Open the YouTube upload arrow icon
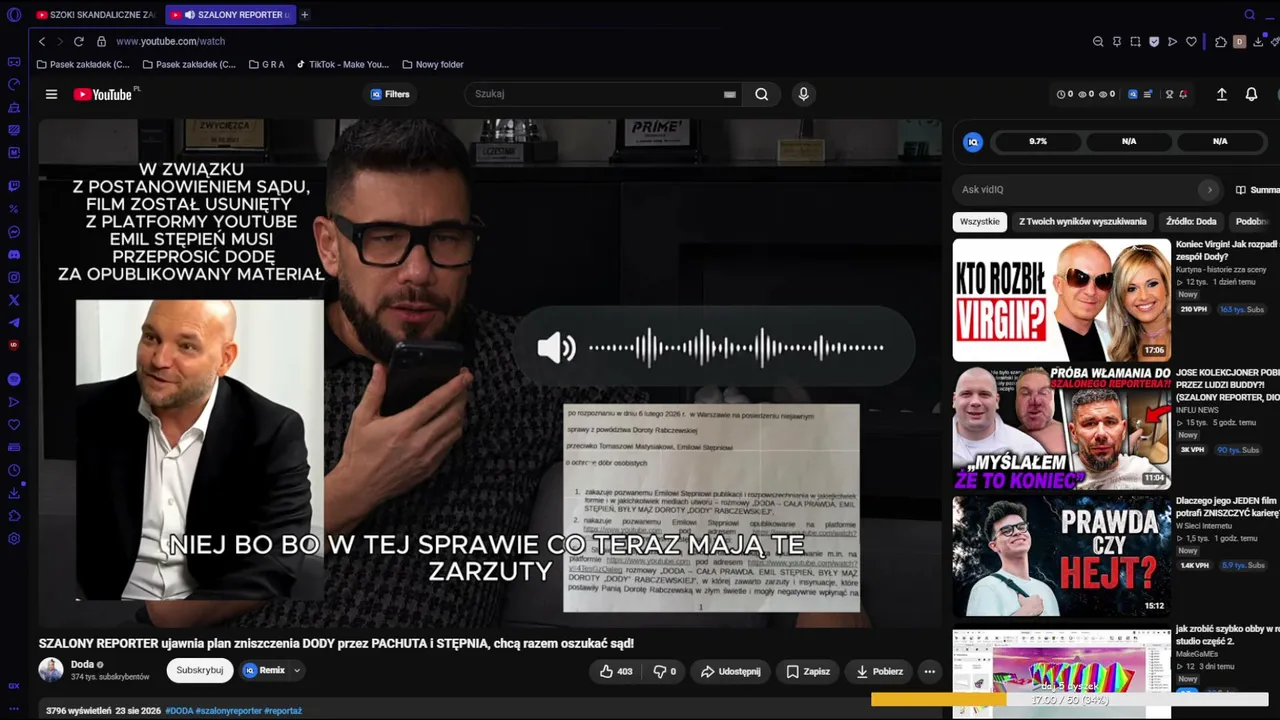Image resolution: width=1280 pixels, height=720 pixels. [1221, 94]
